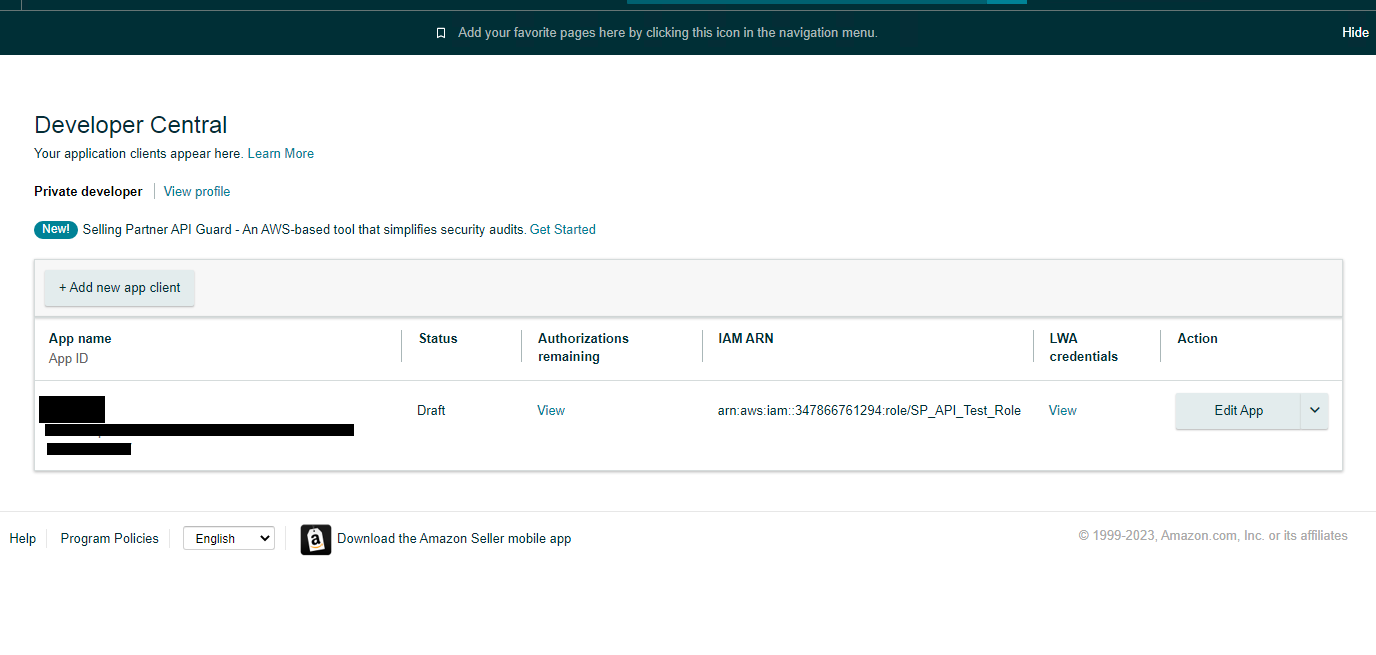View the LWA credentials
The image size is (1376, 655).
[1062, 411]
